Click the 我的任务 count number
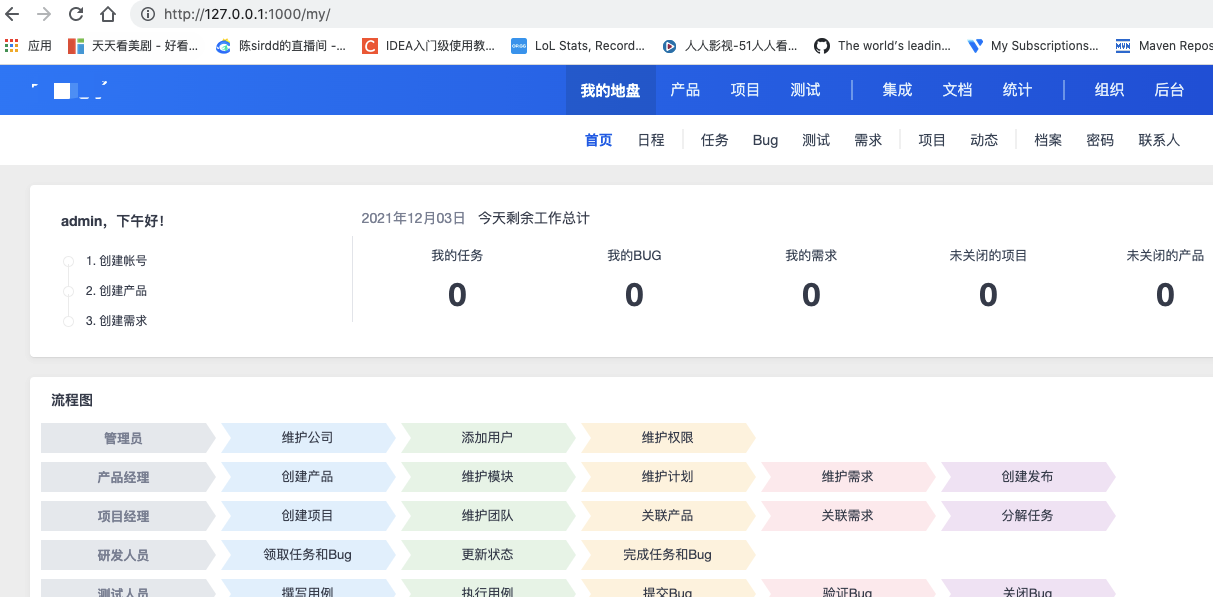The height and width of the screenshot is (597, 1213). point(457,295)
